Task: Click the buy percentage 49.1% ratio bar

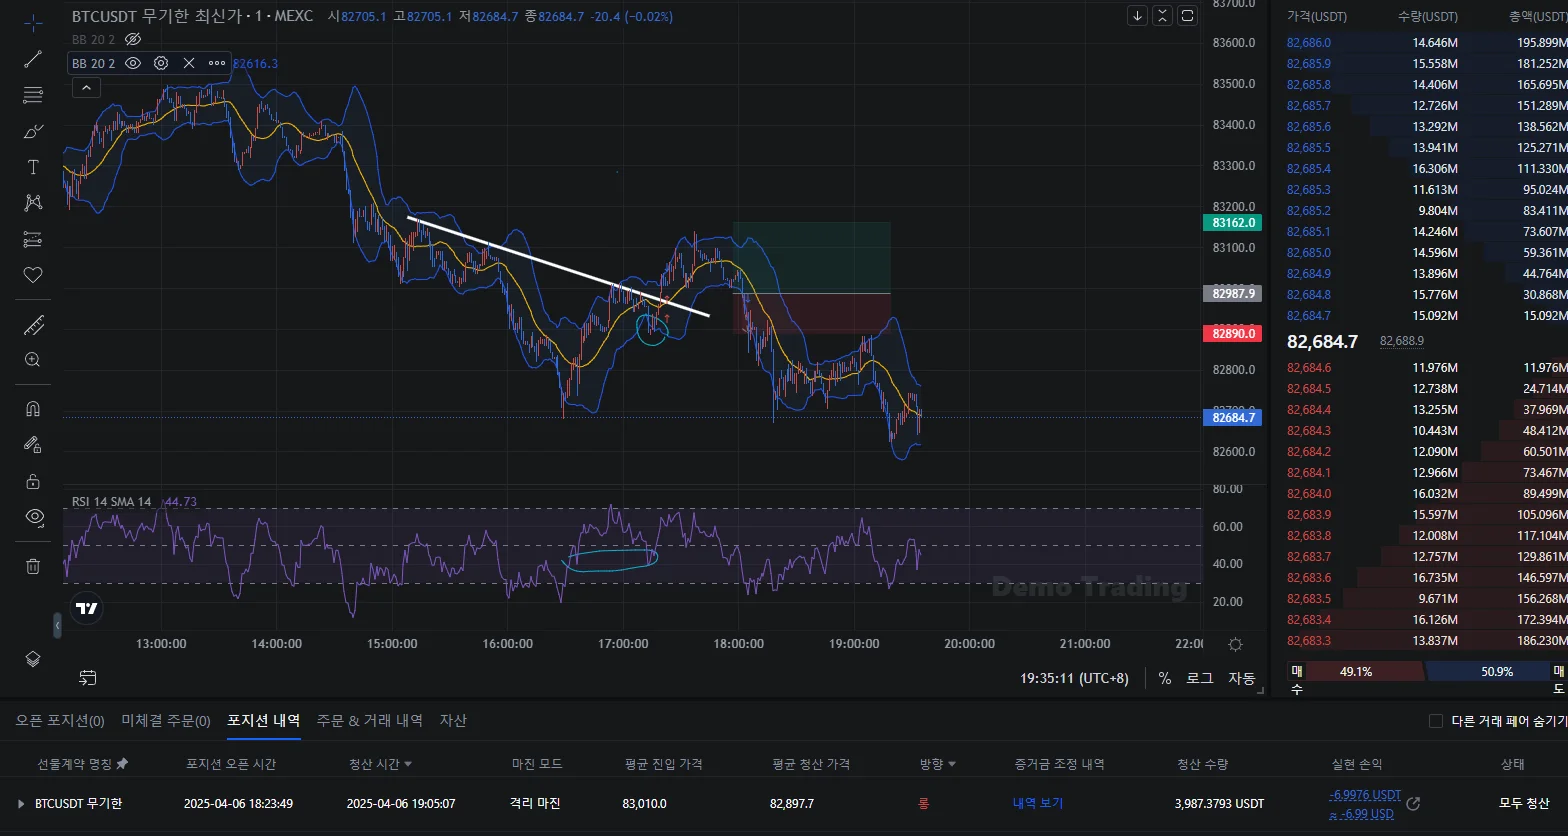Action: [1356, 672]
